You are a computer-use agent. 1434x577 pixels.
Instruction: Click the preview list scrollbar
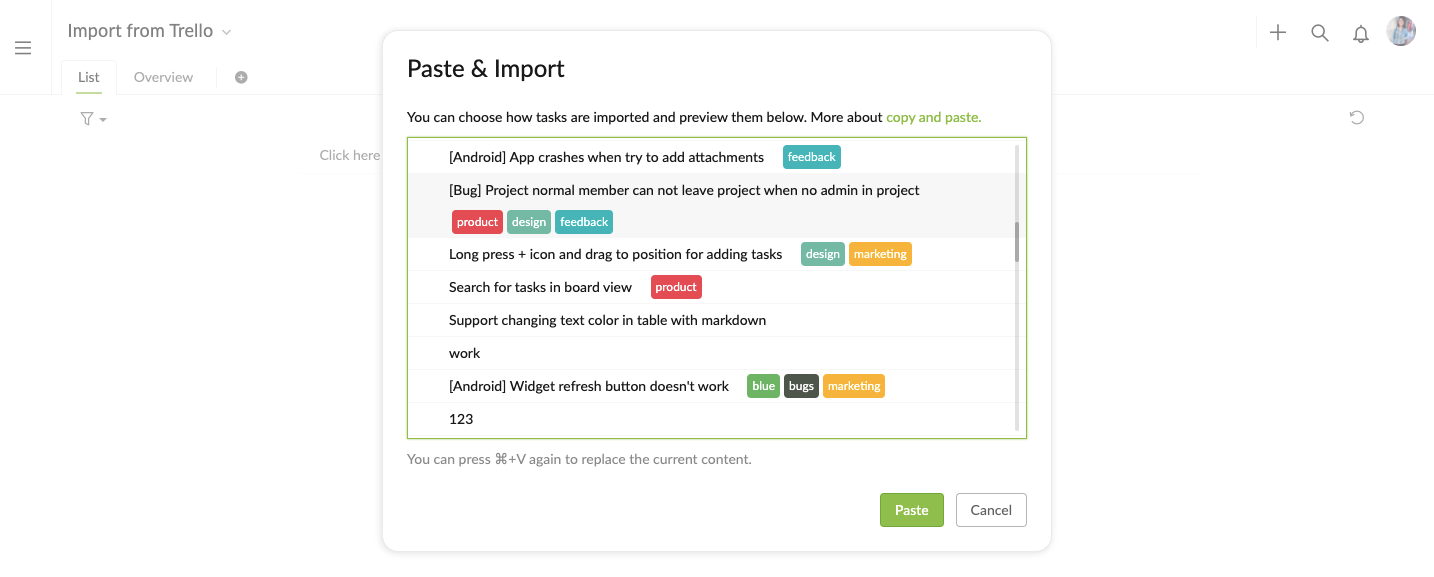click(1017, 242)
